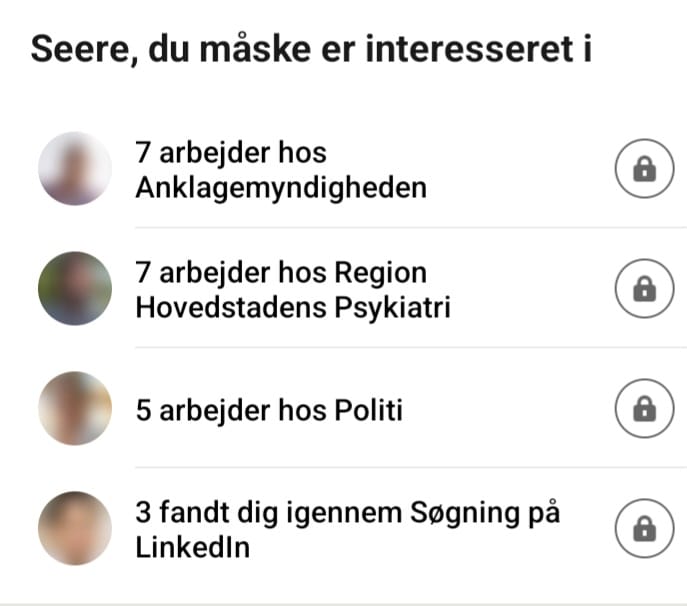Click the 'Hovedstadens Psykiatri' text line

(293, 308)
